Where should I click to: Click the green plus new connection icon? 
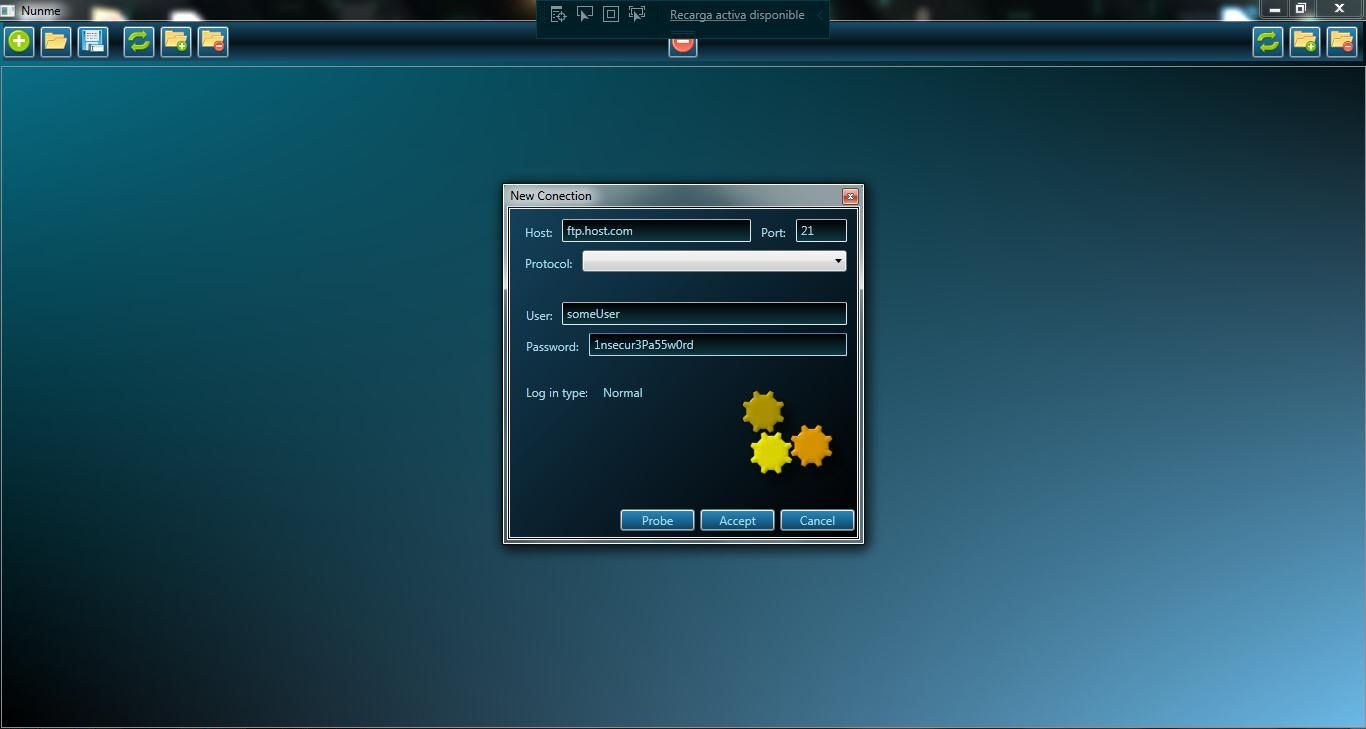19,42
